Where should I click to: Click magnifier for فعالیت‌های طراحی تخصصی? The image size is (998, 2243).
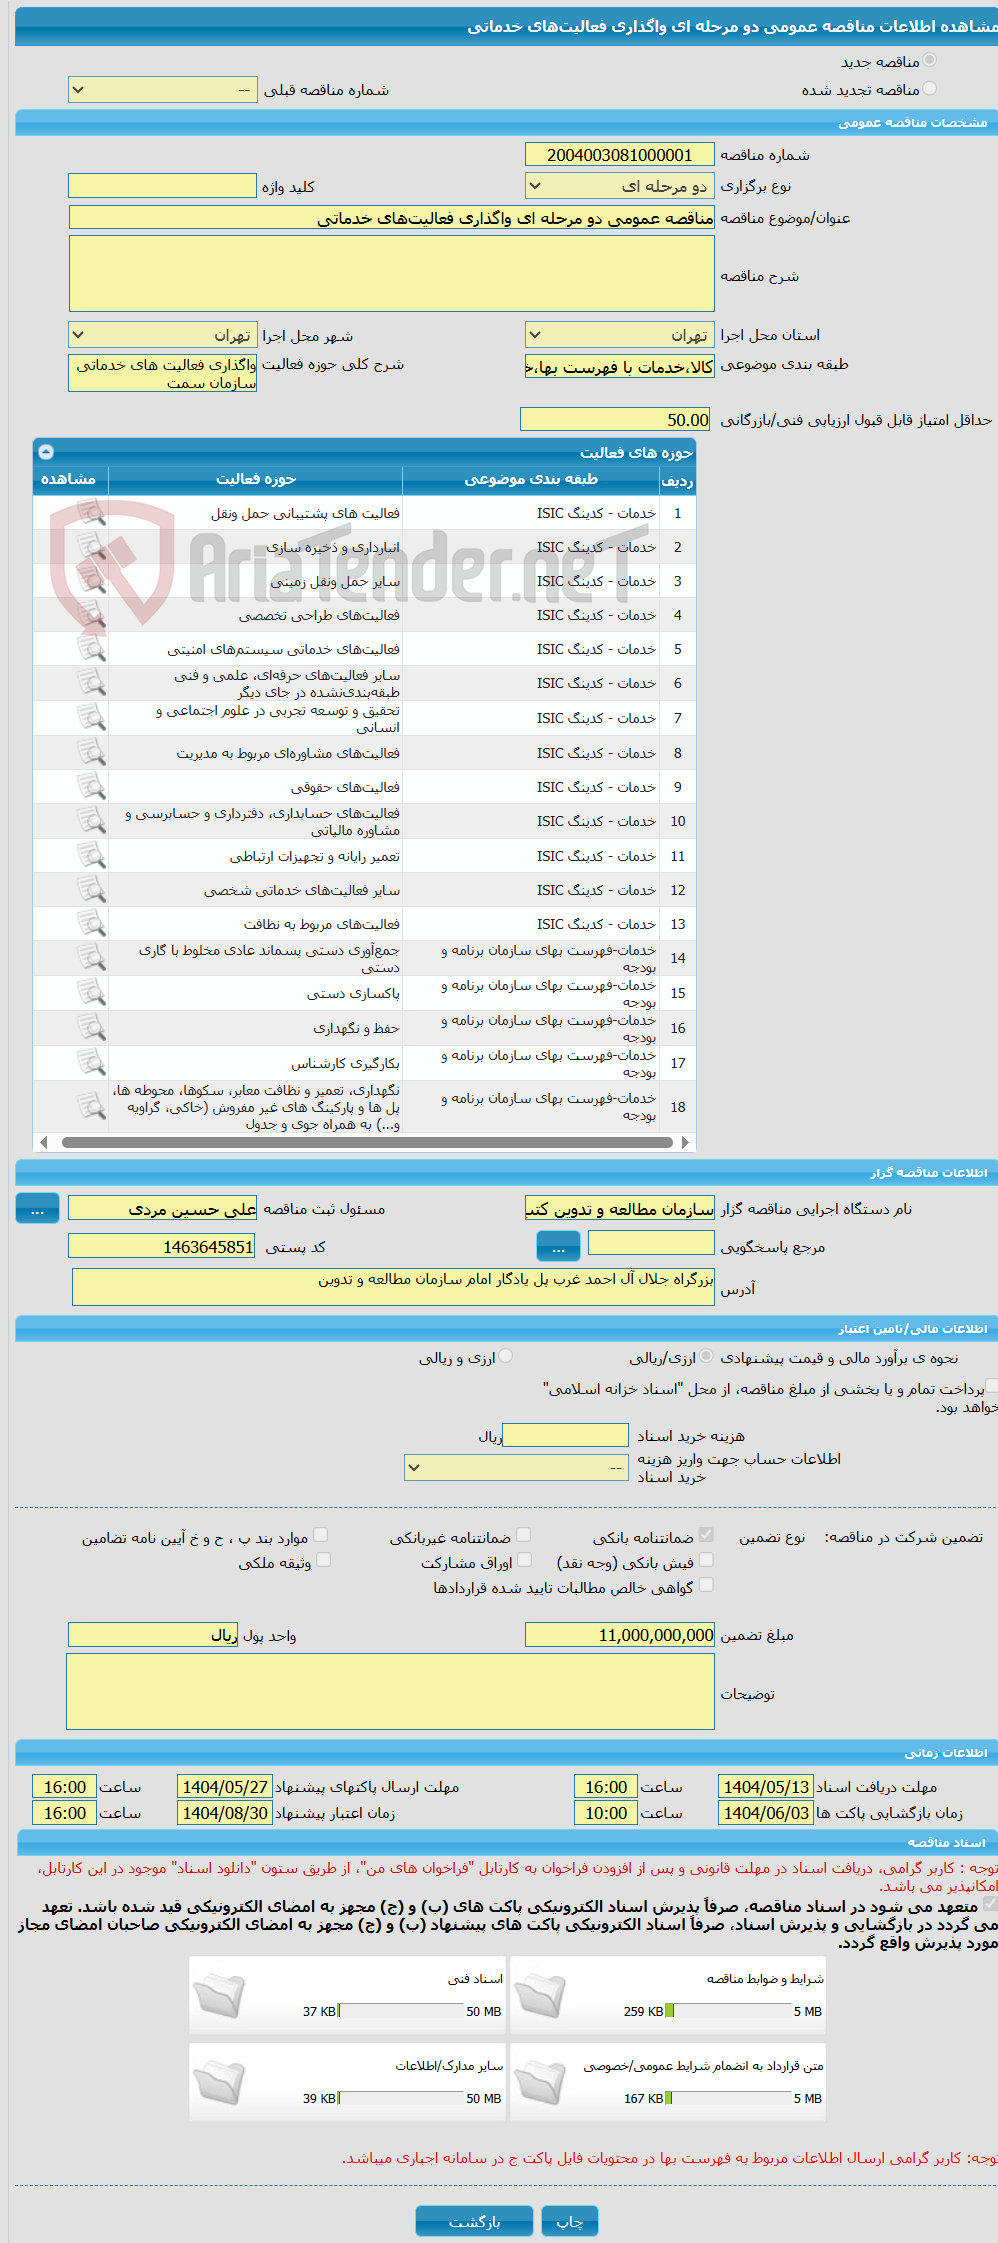pyautogui.click(x=91, y=615)
